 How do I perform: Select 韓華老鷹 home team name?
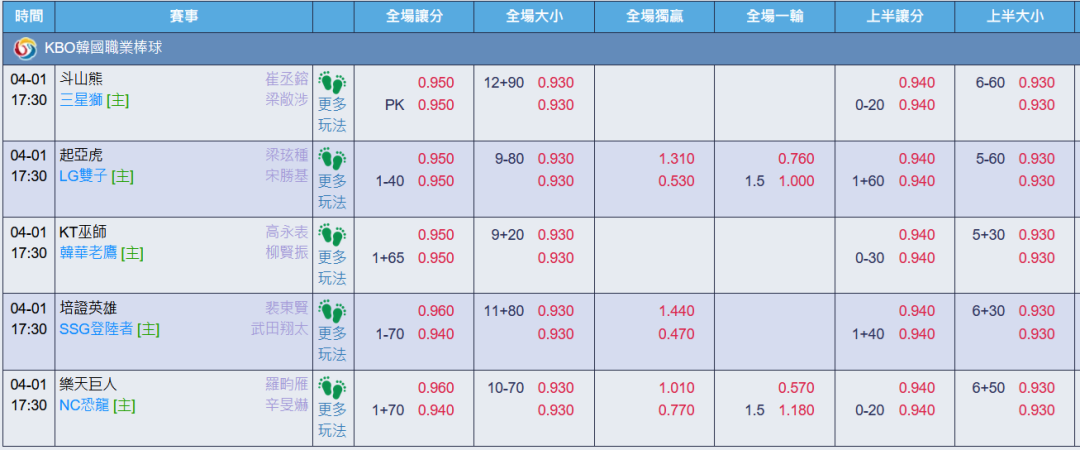pyautogui.click(x=88, y=253)
